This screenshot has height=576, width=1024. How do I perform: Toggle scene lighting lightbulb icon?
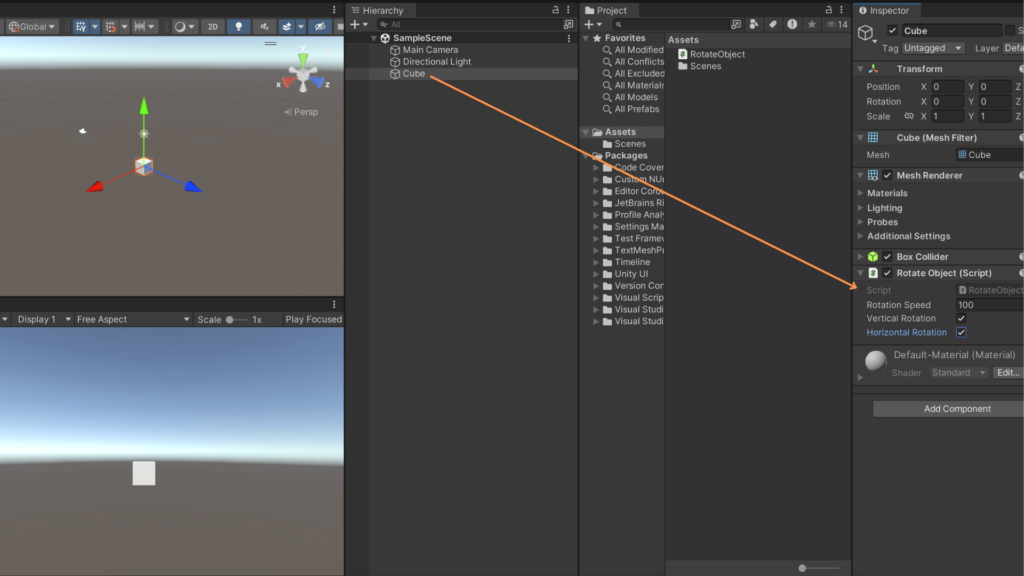tap(238, 27)
